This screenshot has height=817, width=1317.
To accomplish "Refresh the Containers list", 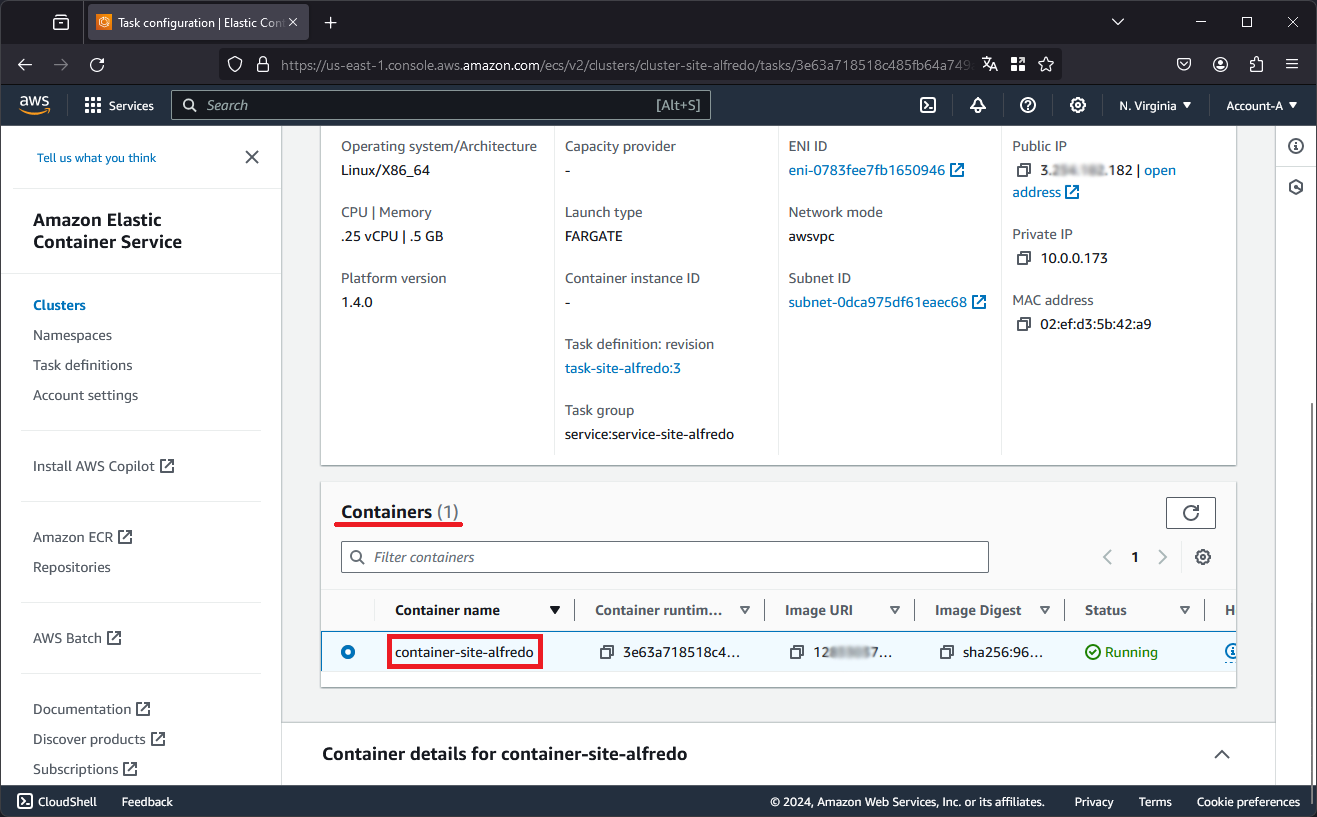I will coord(1191,513).
